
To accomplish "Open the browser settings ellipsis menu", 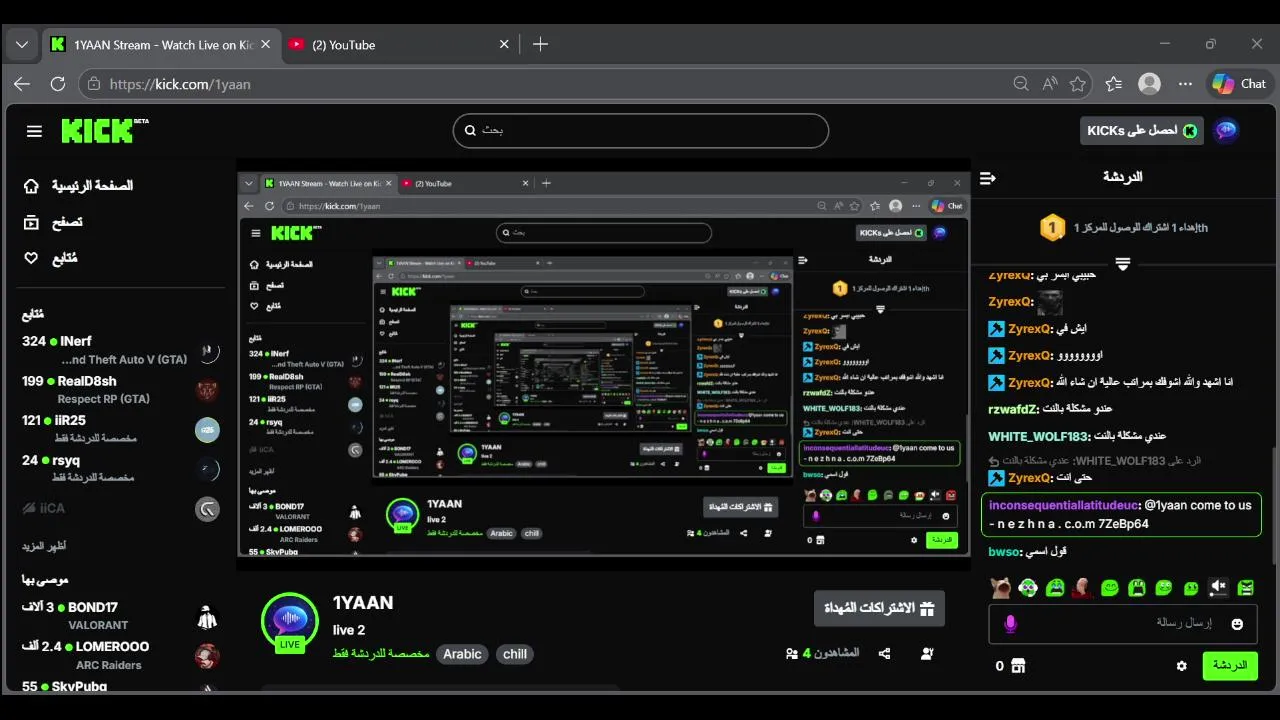I will tap(1185, 84).
